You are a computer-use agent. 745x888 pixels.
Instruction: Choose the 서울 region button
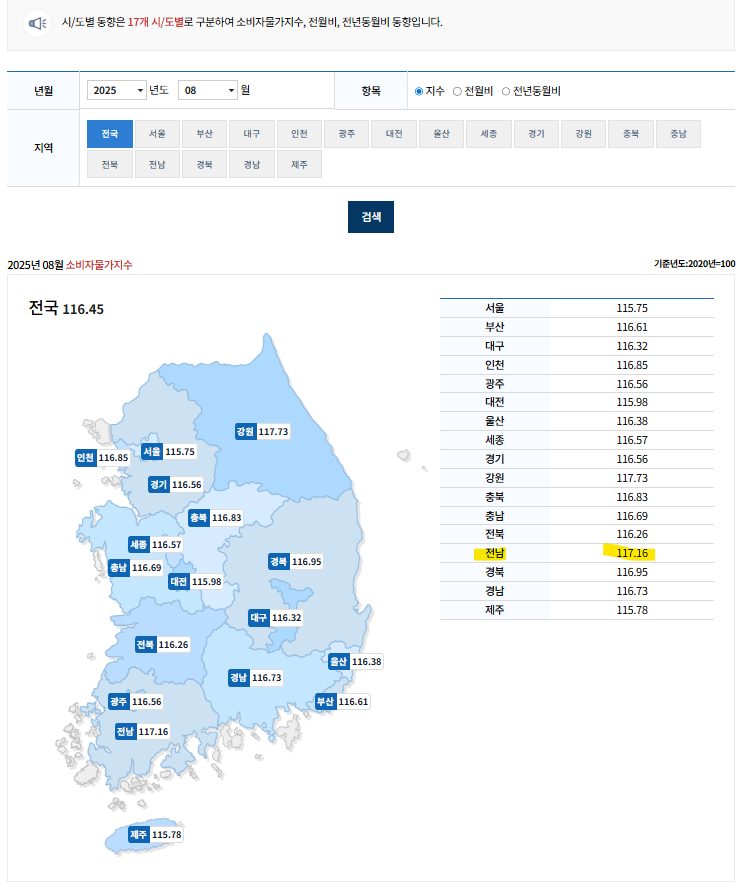(157, 134)
